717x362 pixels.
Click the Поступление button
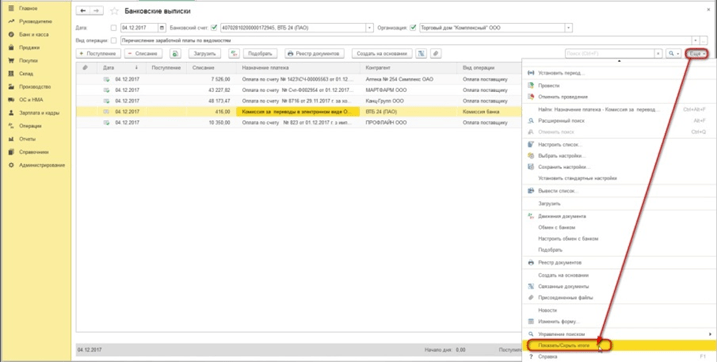pos(98,53)
